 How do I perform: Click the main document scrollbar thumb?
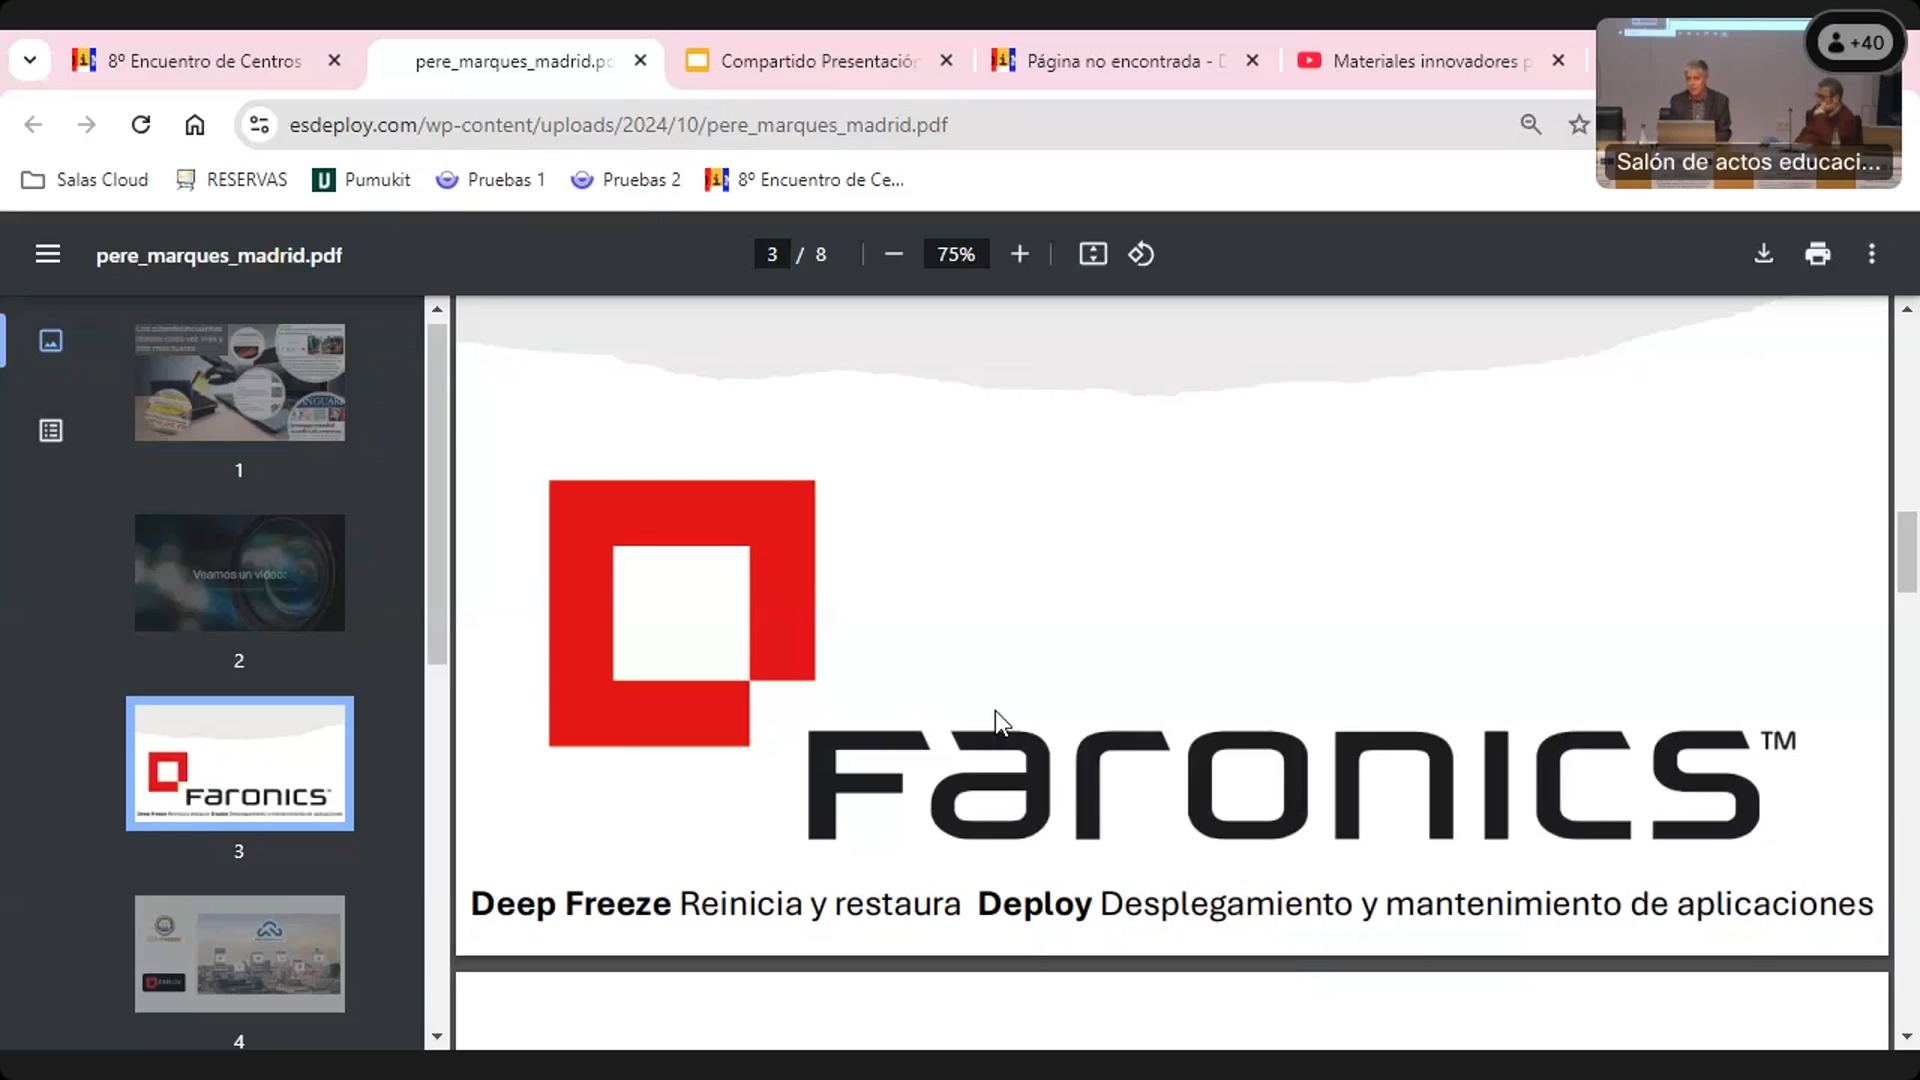(1907, 552)
